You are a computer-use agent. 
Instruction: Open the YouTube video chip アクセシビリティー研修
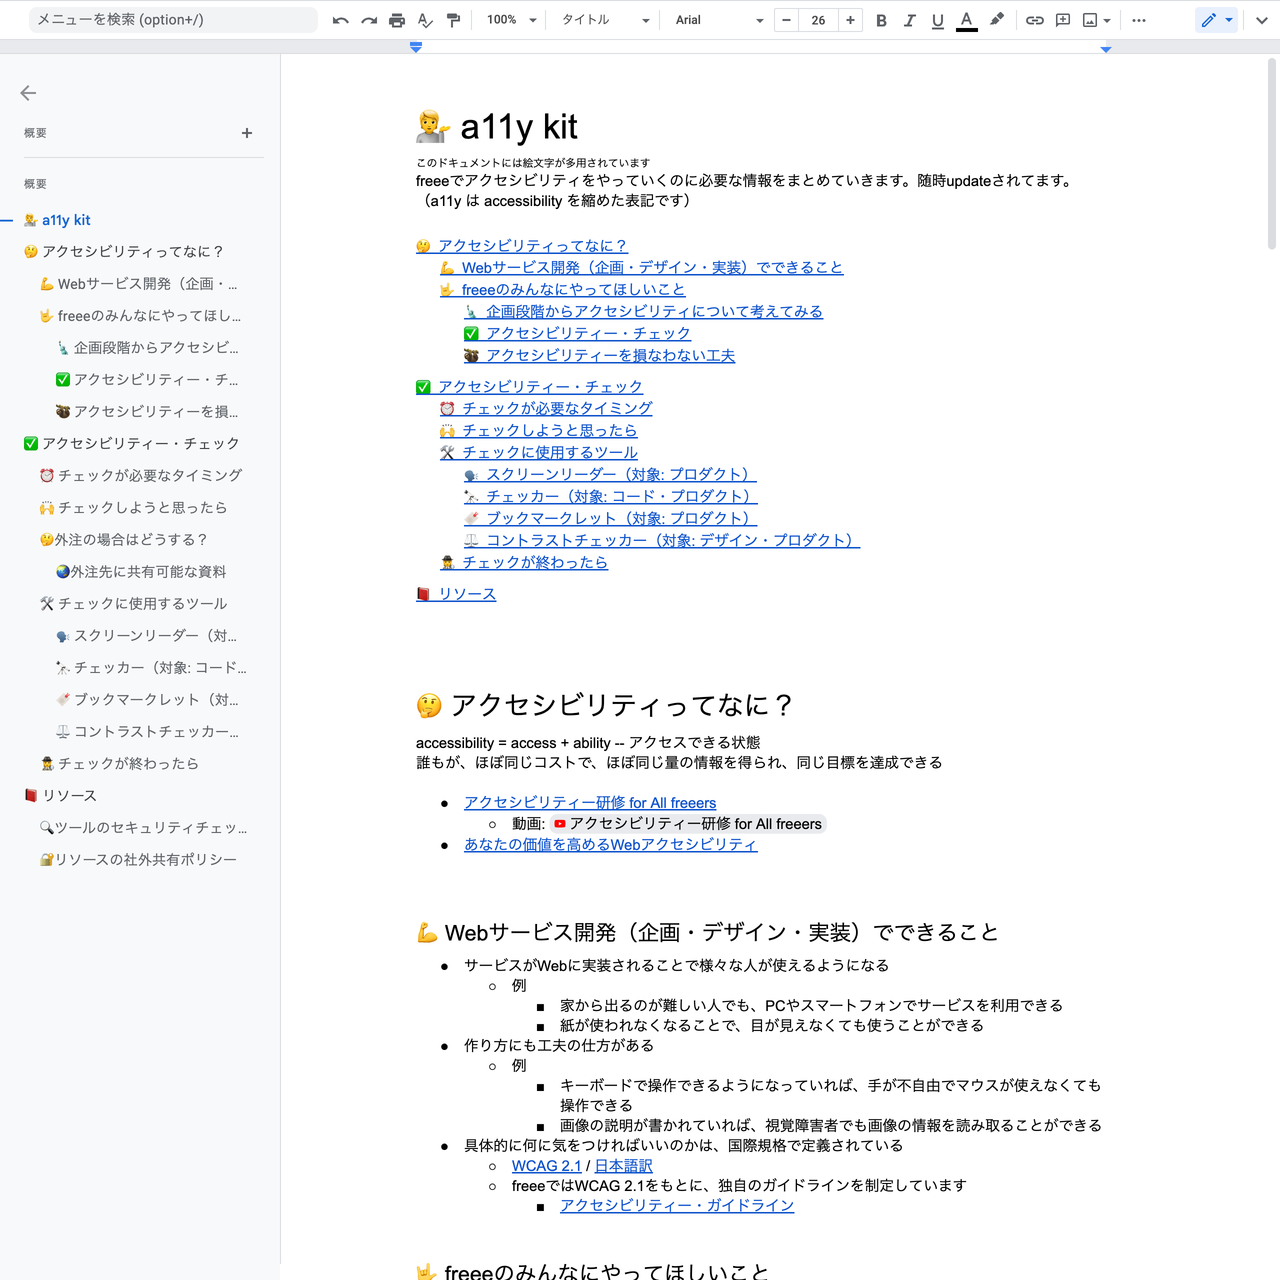click(688, 824)
